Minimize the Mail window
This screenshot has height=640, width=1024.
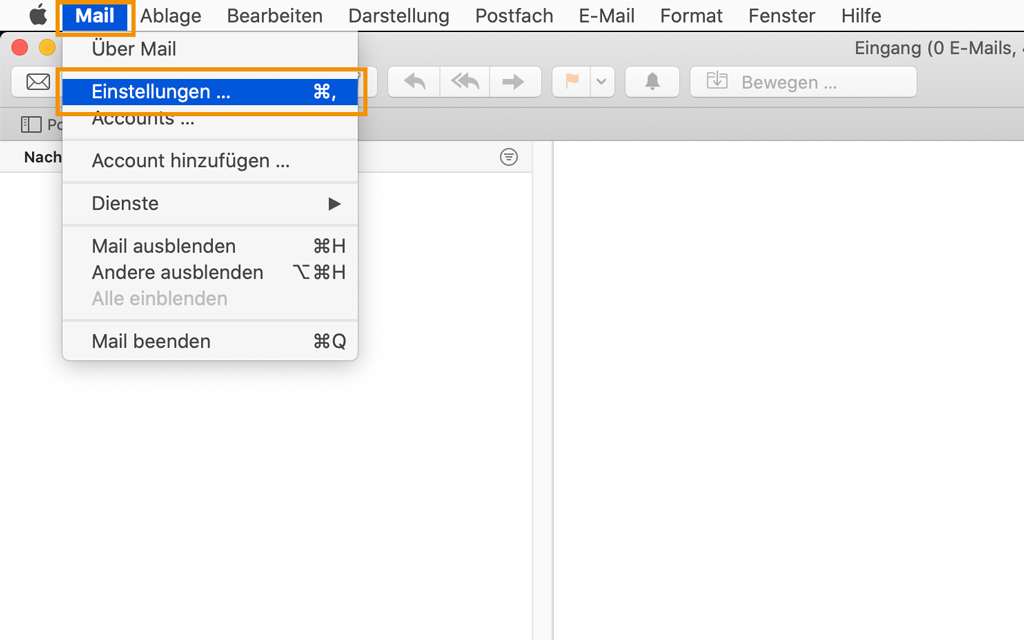47,47
